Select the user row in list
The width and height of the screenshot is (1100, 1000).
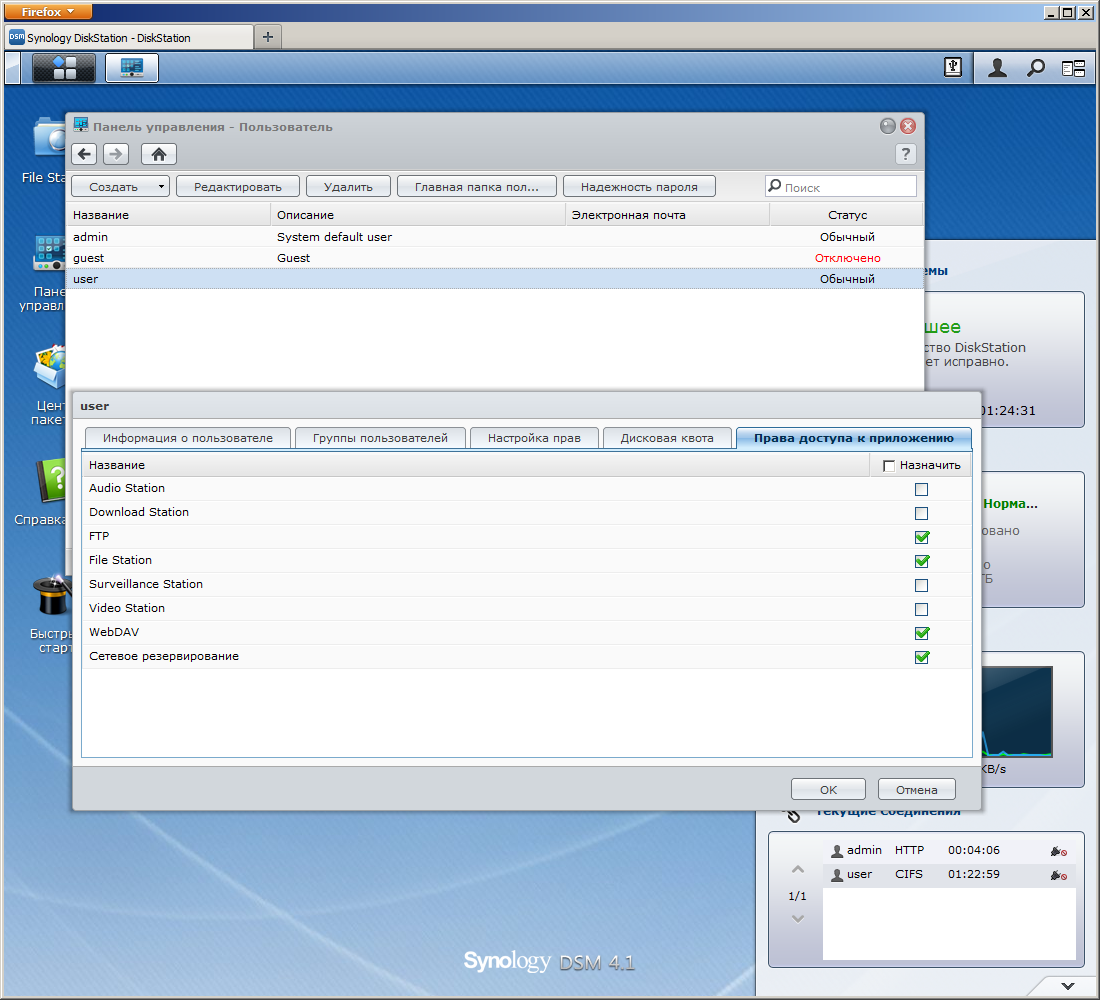coord(495,279)
